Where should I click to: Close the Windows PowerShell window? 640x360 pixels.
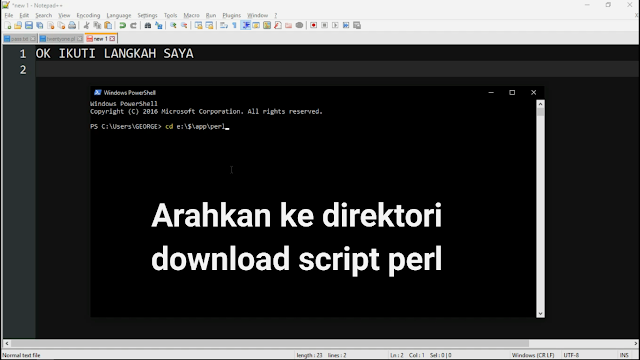click(x=533, y=93)
